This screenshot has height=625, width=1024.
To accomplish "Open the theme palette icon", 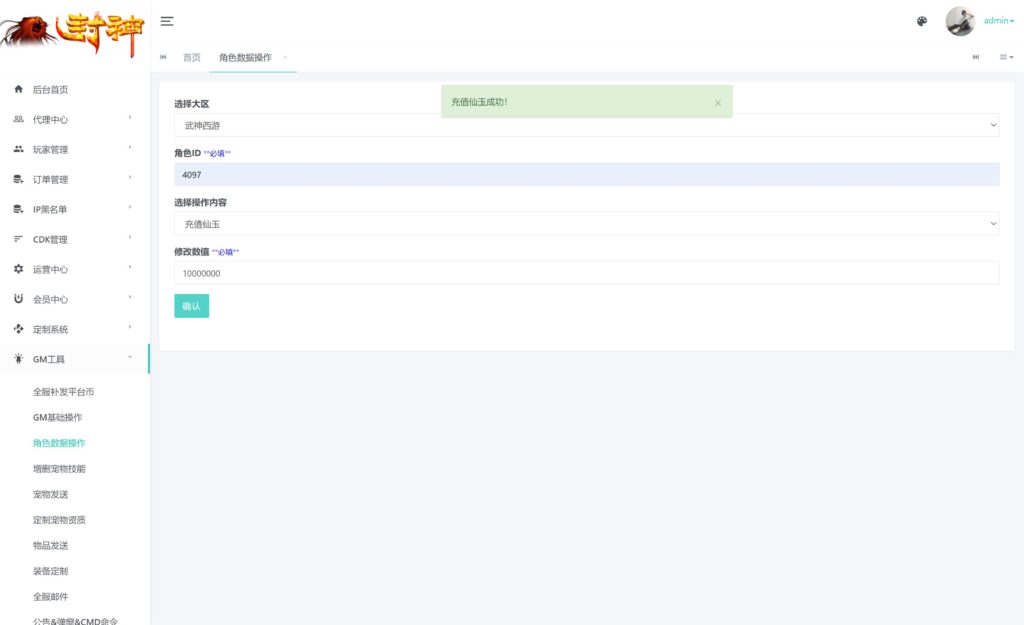I will (922, 21).
